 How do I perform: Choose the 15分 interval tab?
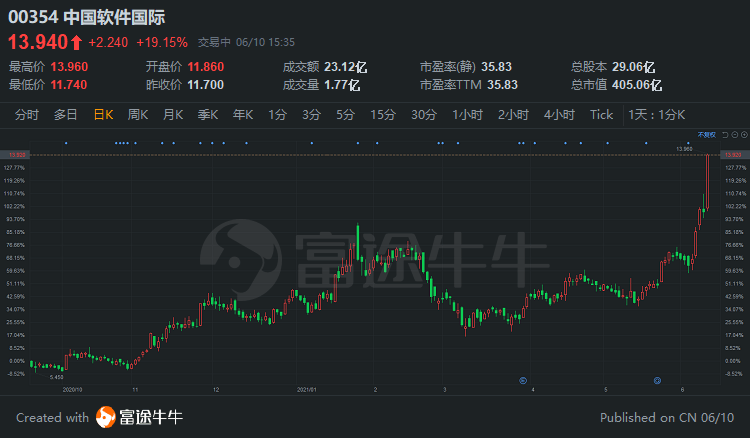(x=383, y=115)
